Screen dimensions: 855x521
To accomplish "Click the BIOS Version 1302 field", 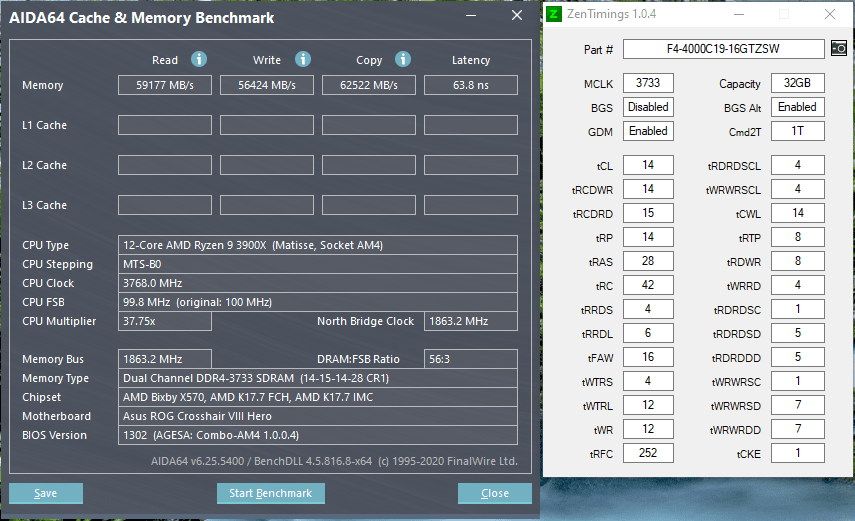I will click(x=318, y=435).
